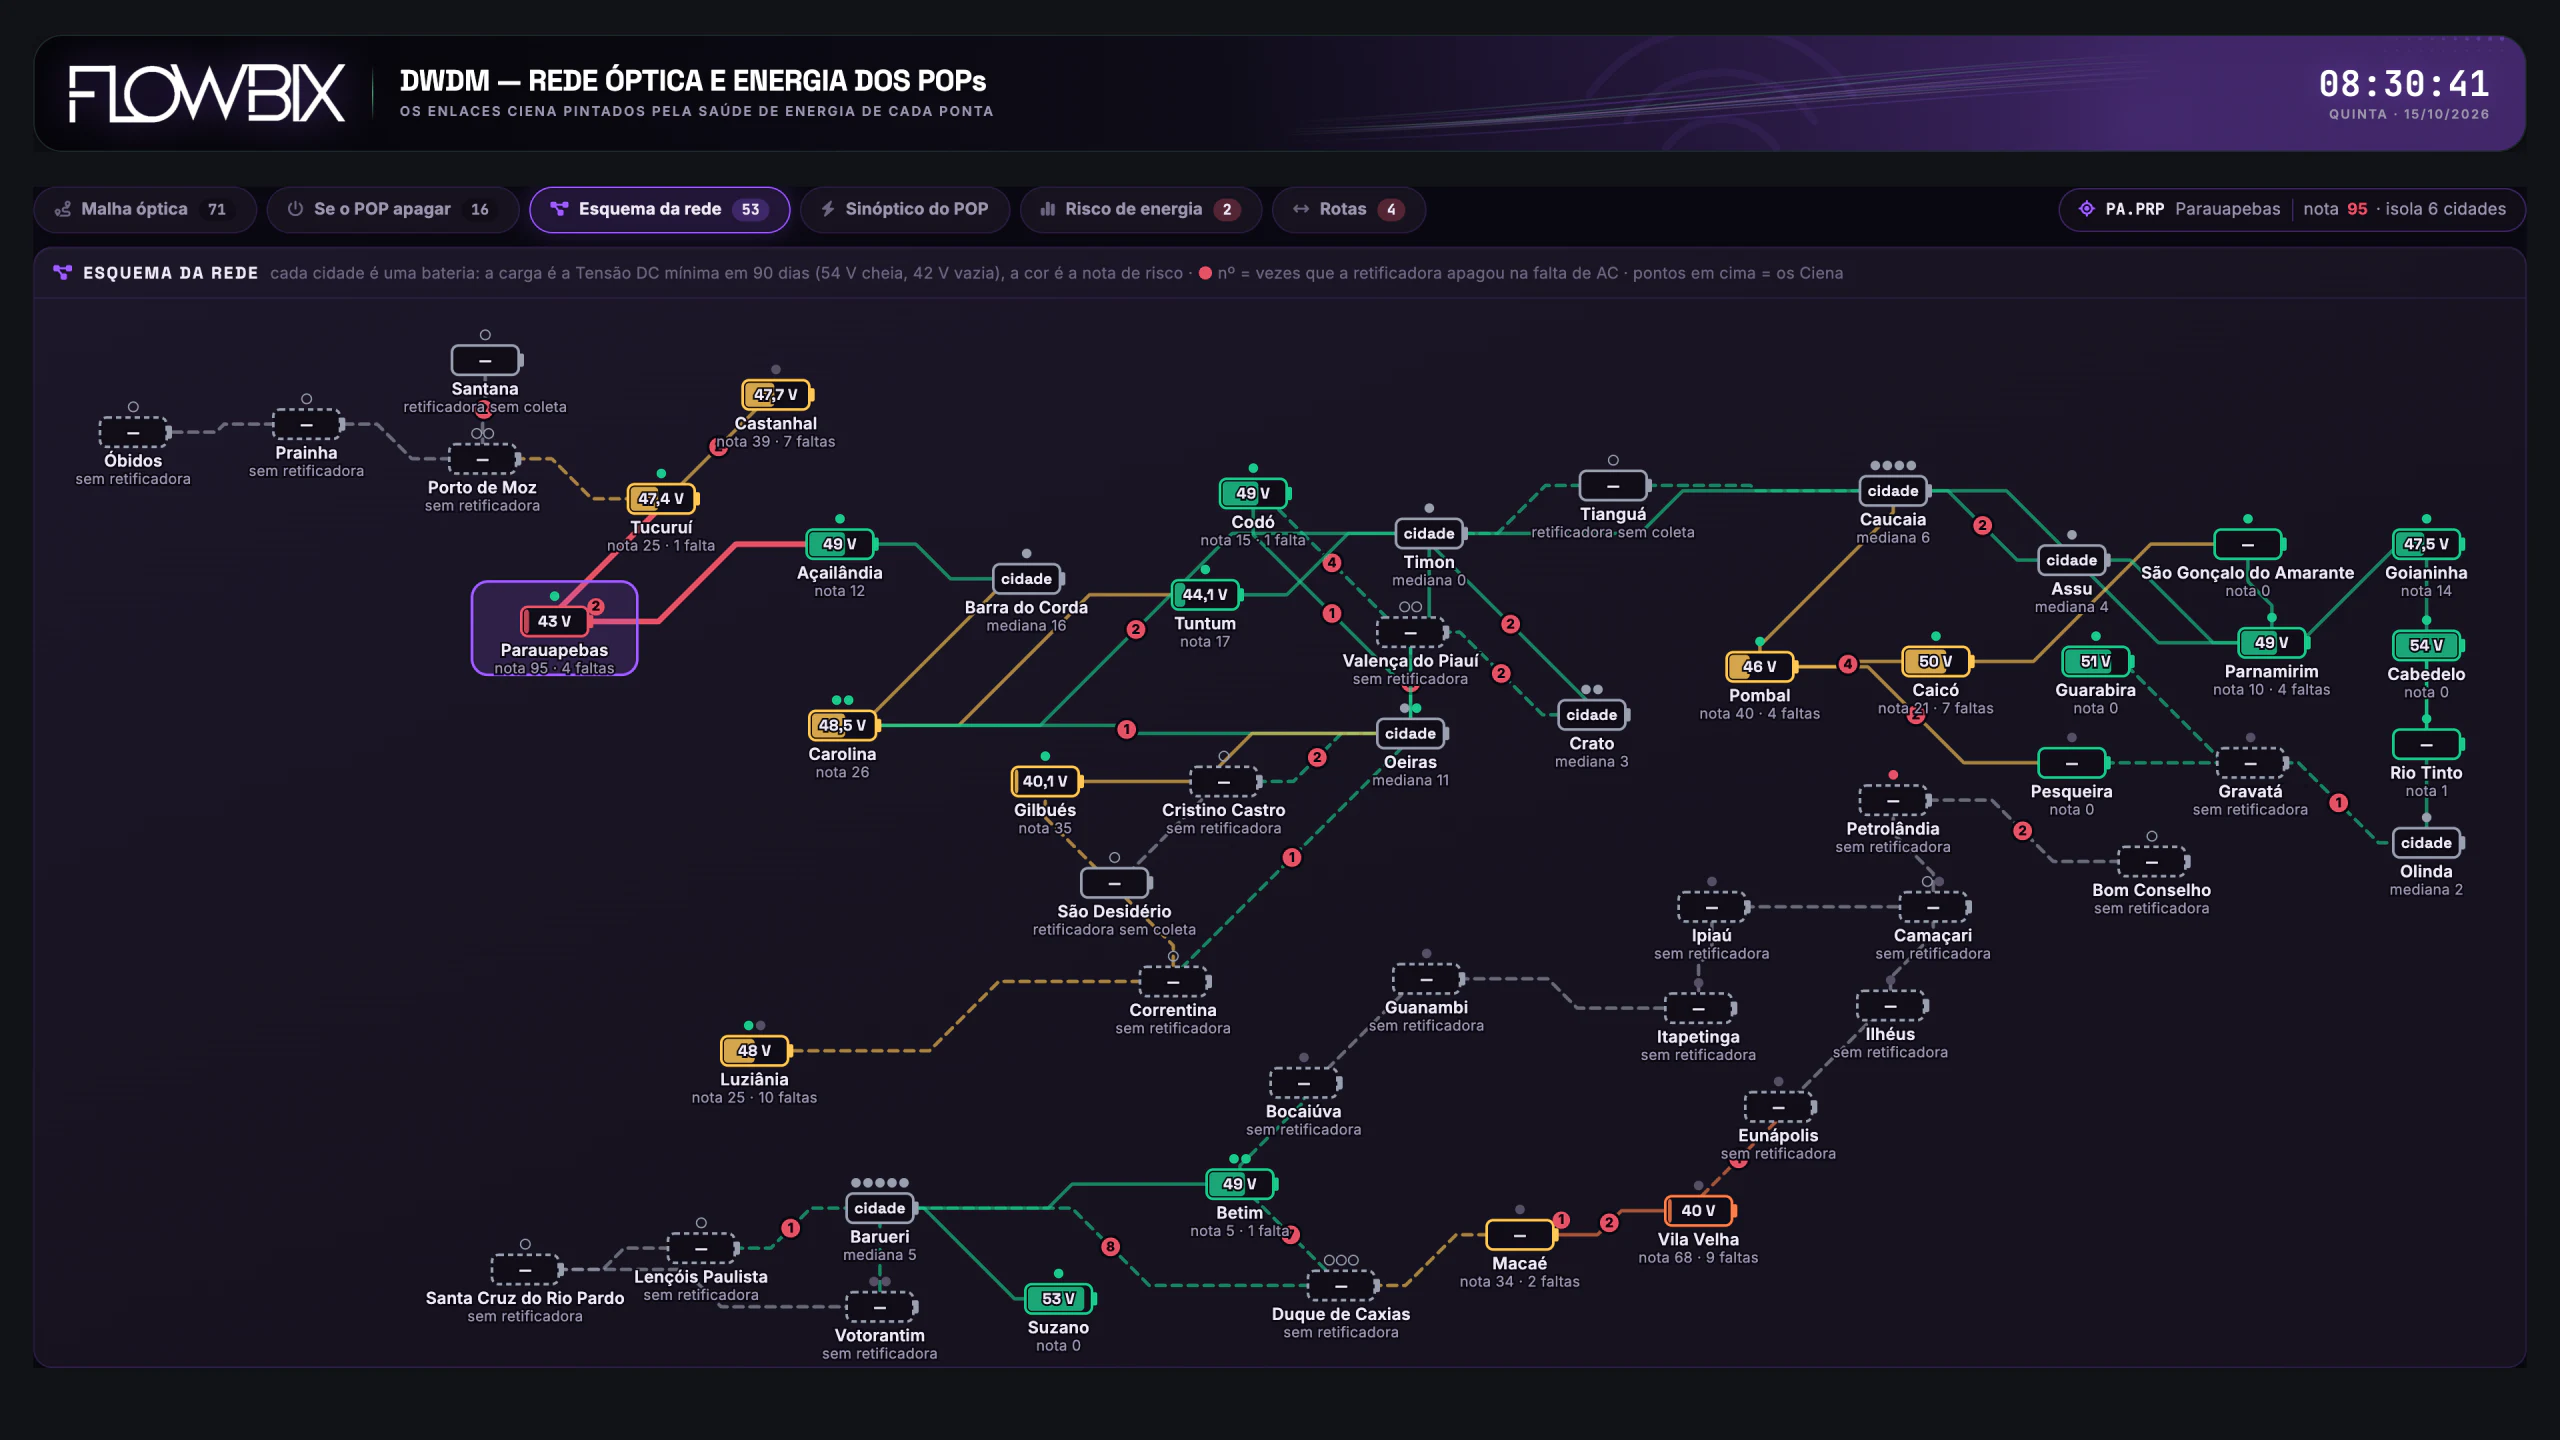This screenshot has height=1440, width=2560.
Task: Switch to Risco de energia tab
Action: tap(1140, 209)
